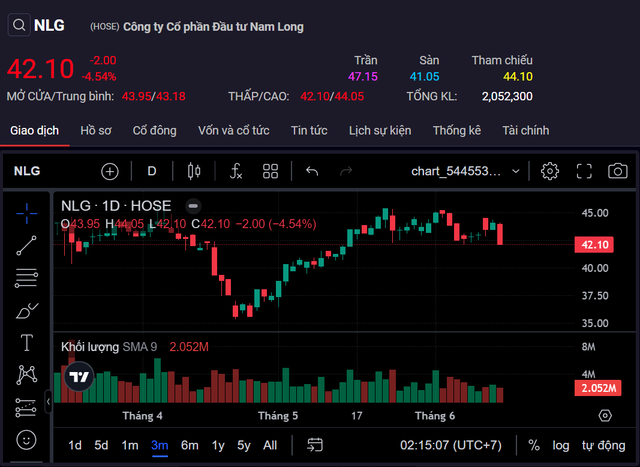Set chart range to 1d

[x=75, y=445]
